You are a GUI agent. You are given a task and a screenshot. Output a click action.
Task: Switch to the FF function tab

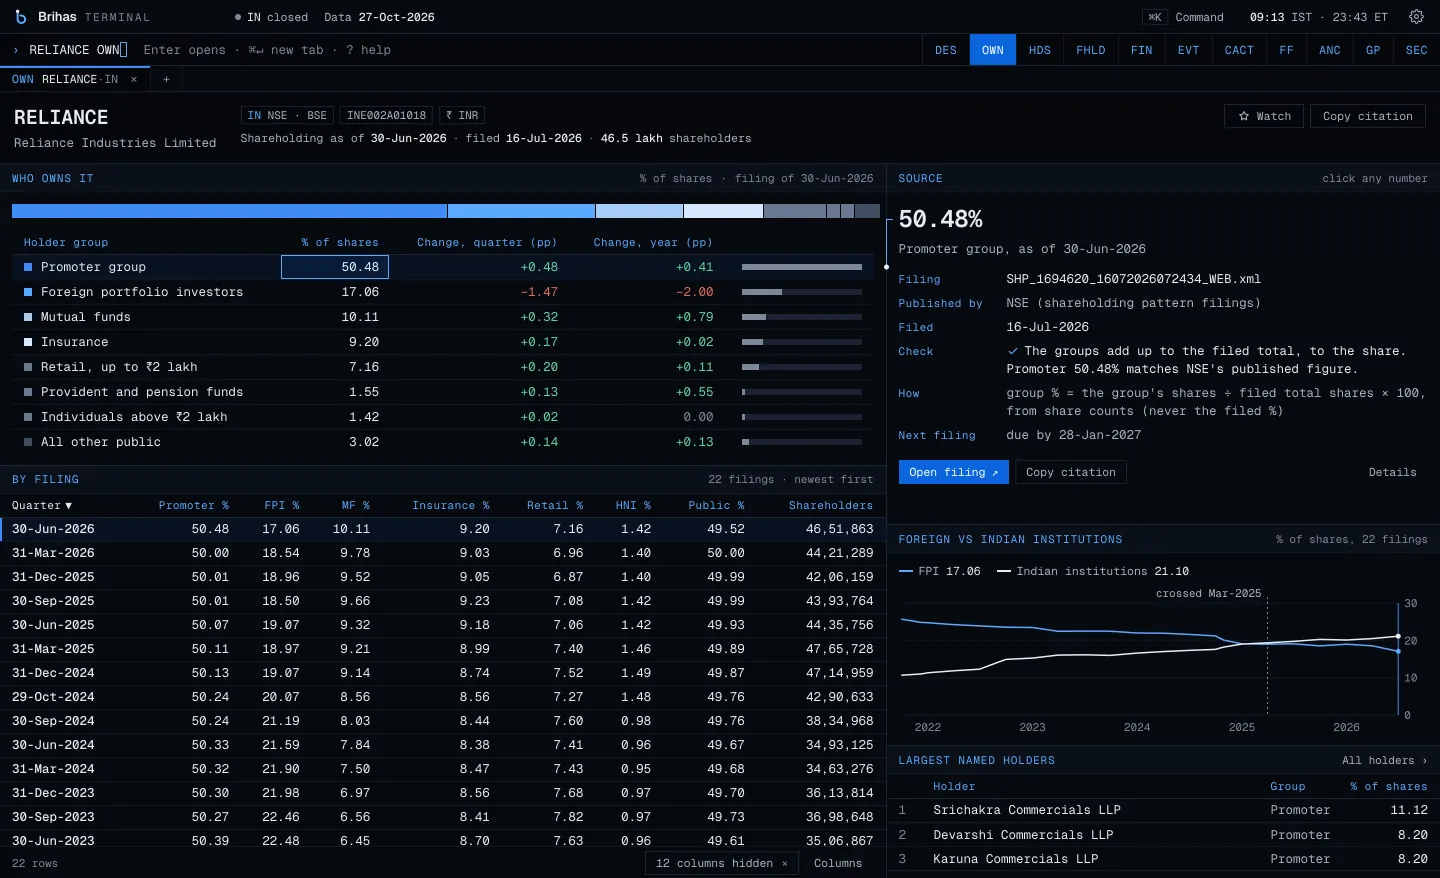click(1286, 50)
